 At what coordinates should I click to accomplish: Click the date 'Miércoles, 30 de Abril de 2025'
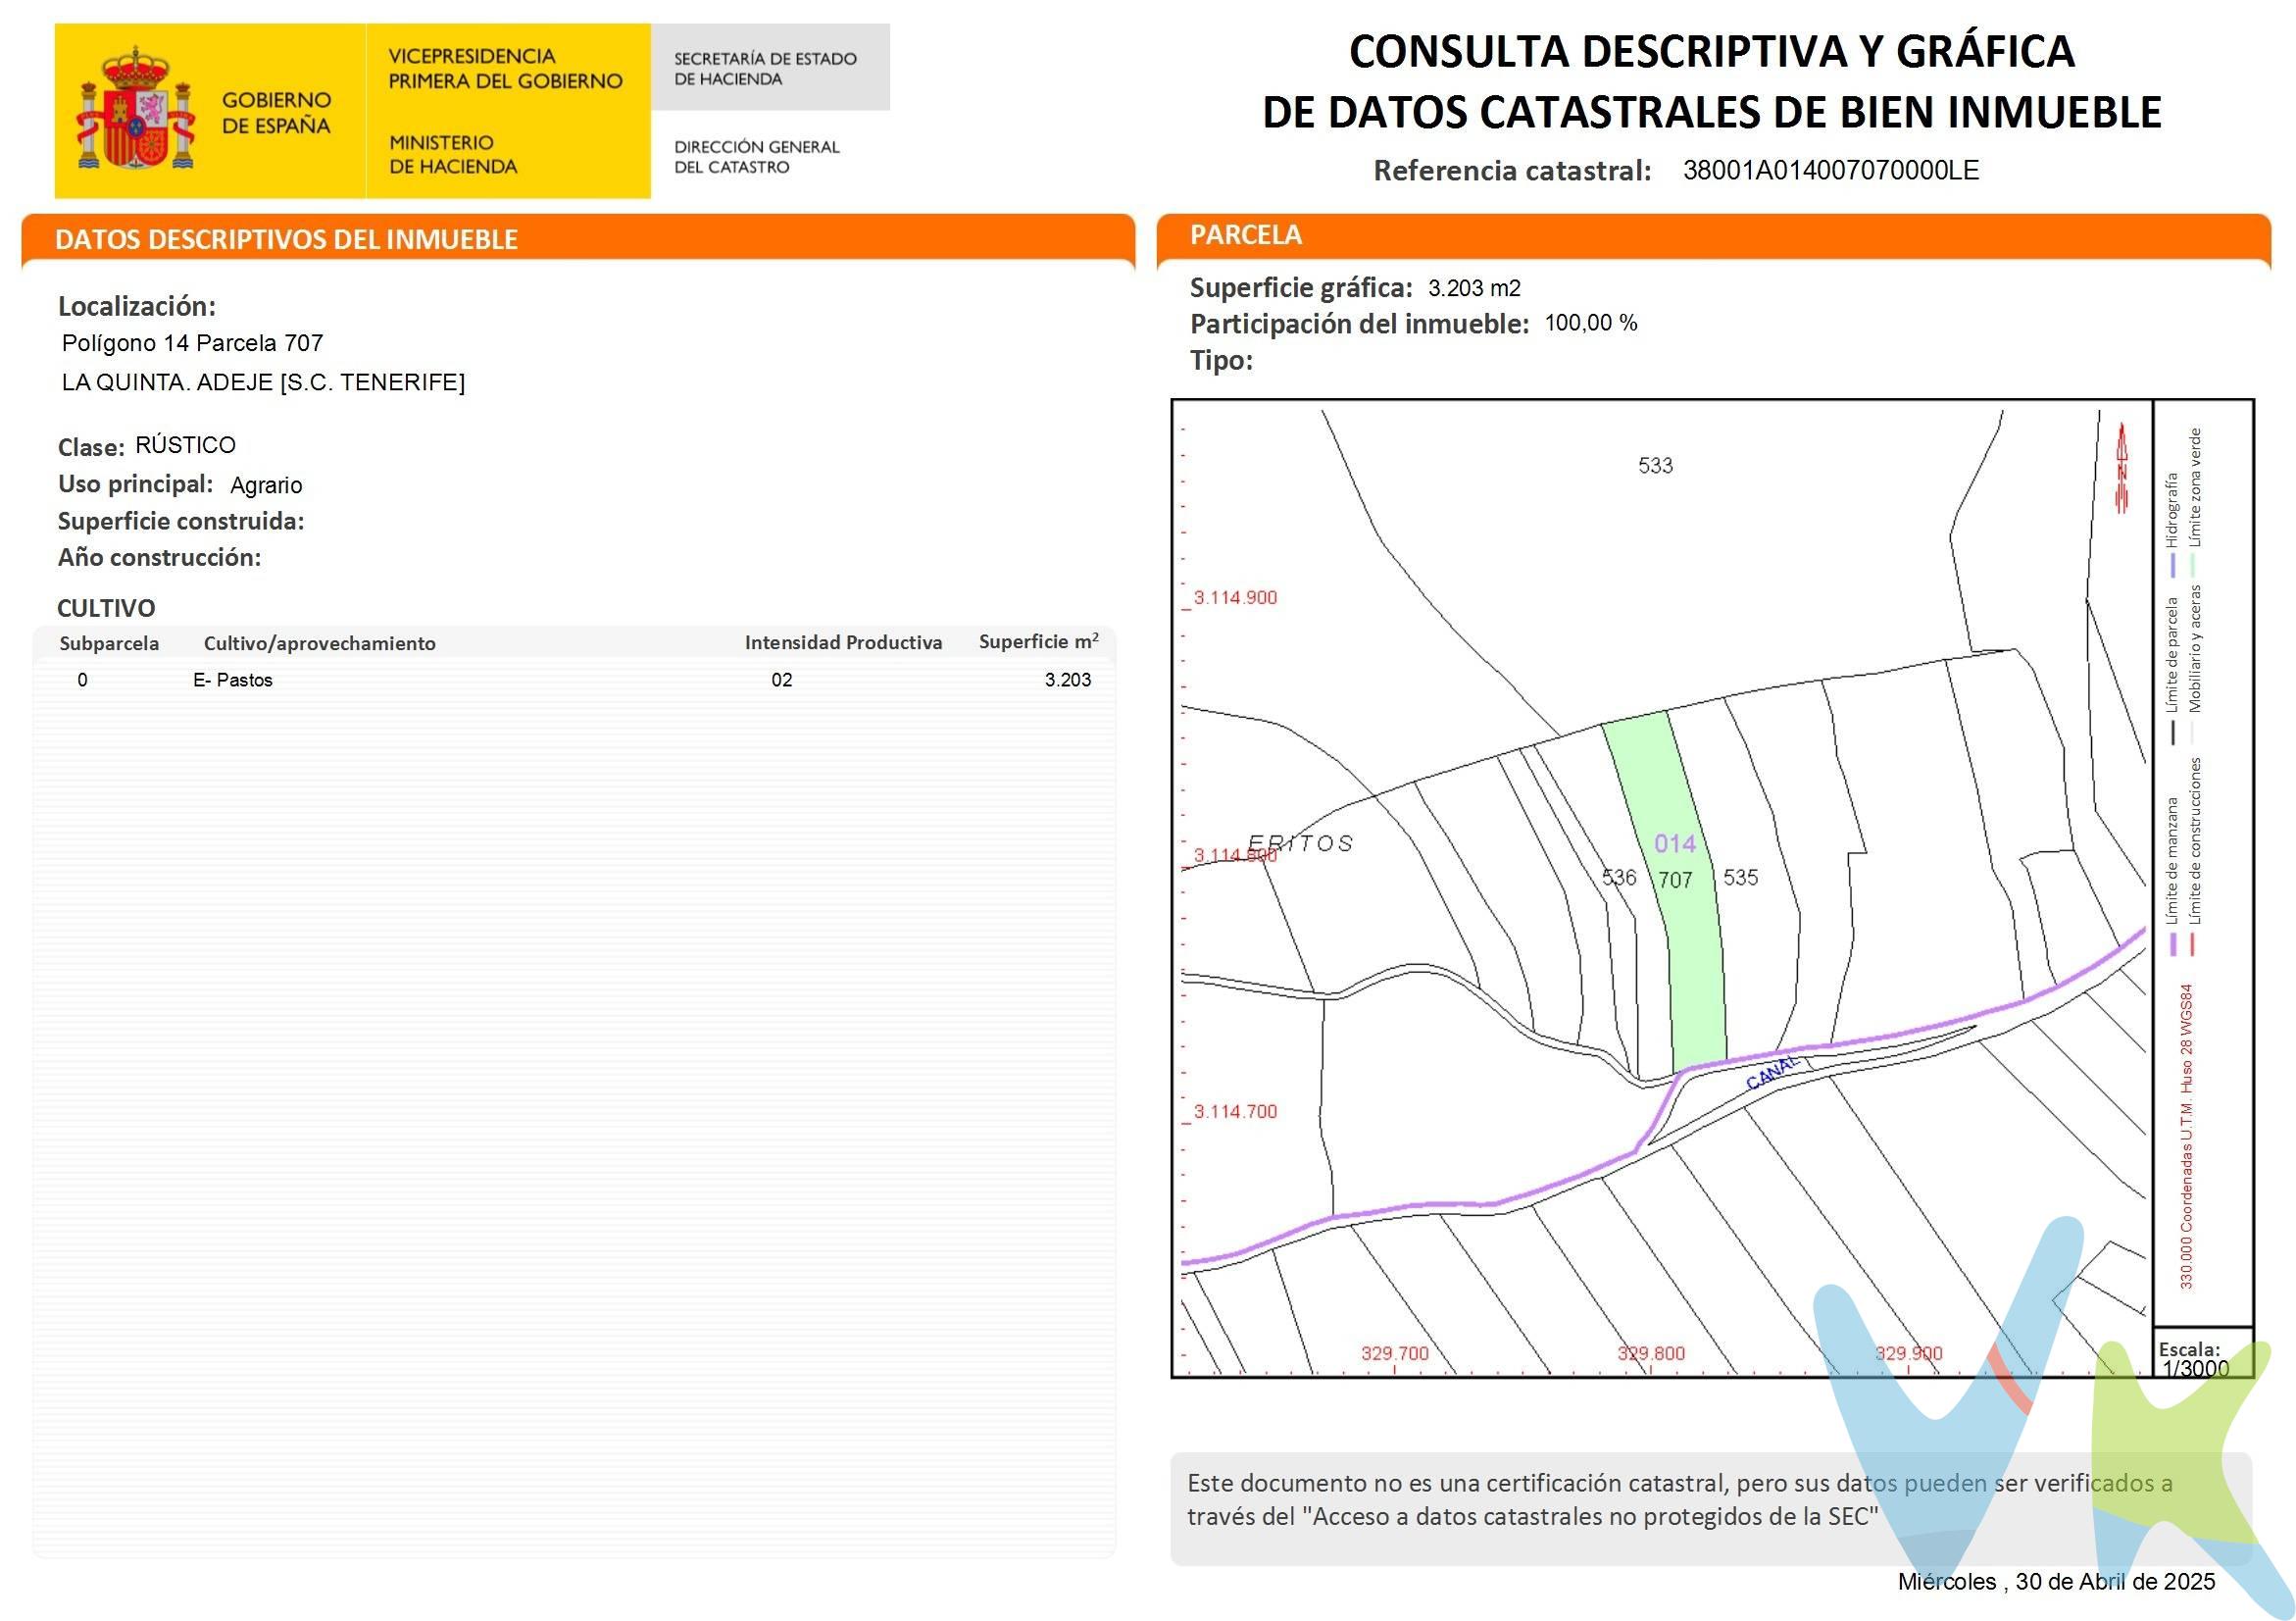(2056, 1581)
